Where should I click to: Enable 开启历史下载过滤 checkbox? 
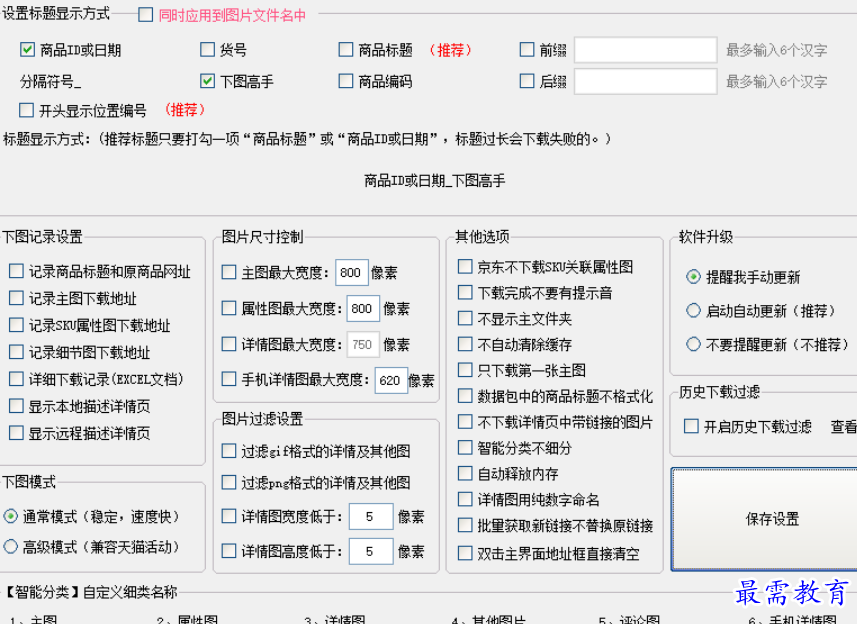691,426
